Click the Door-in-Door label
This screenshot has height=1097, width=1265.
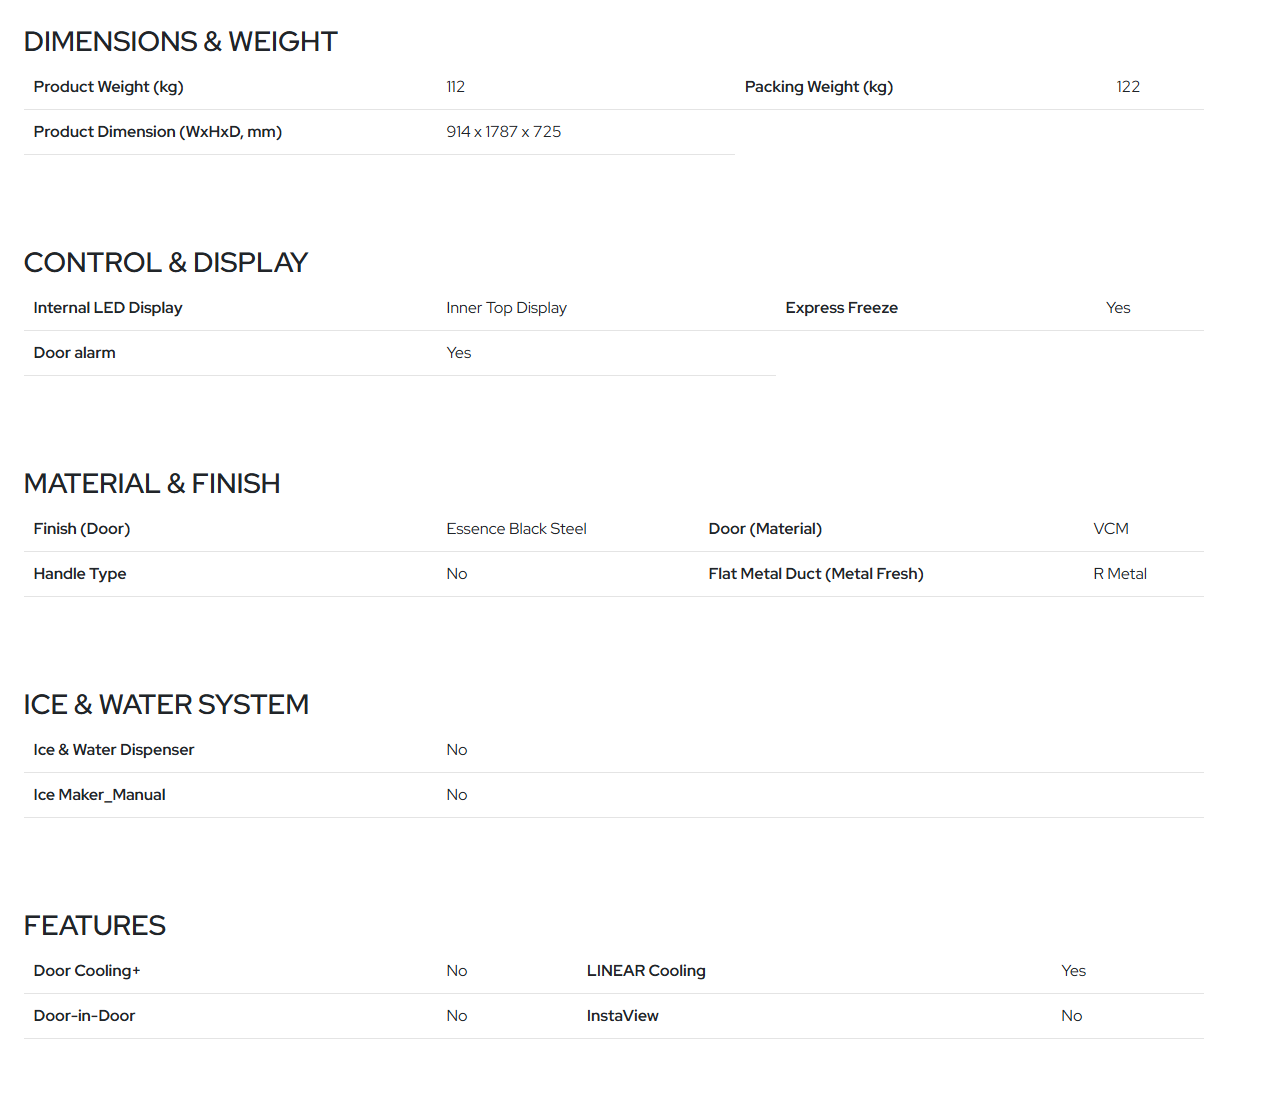(x=84, y=1016)
